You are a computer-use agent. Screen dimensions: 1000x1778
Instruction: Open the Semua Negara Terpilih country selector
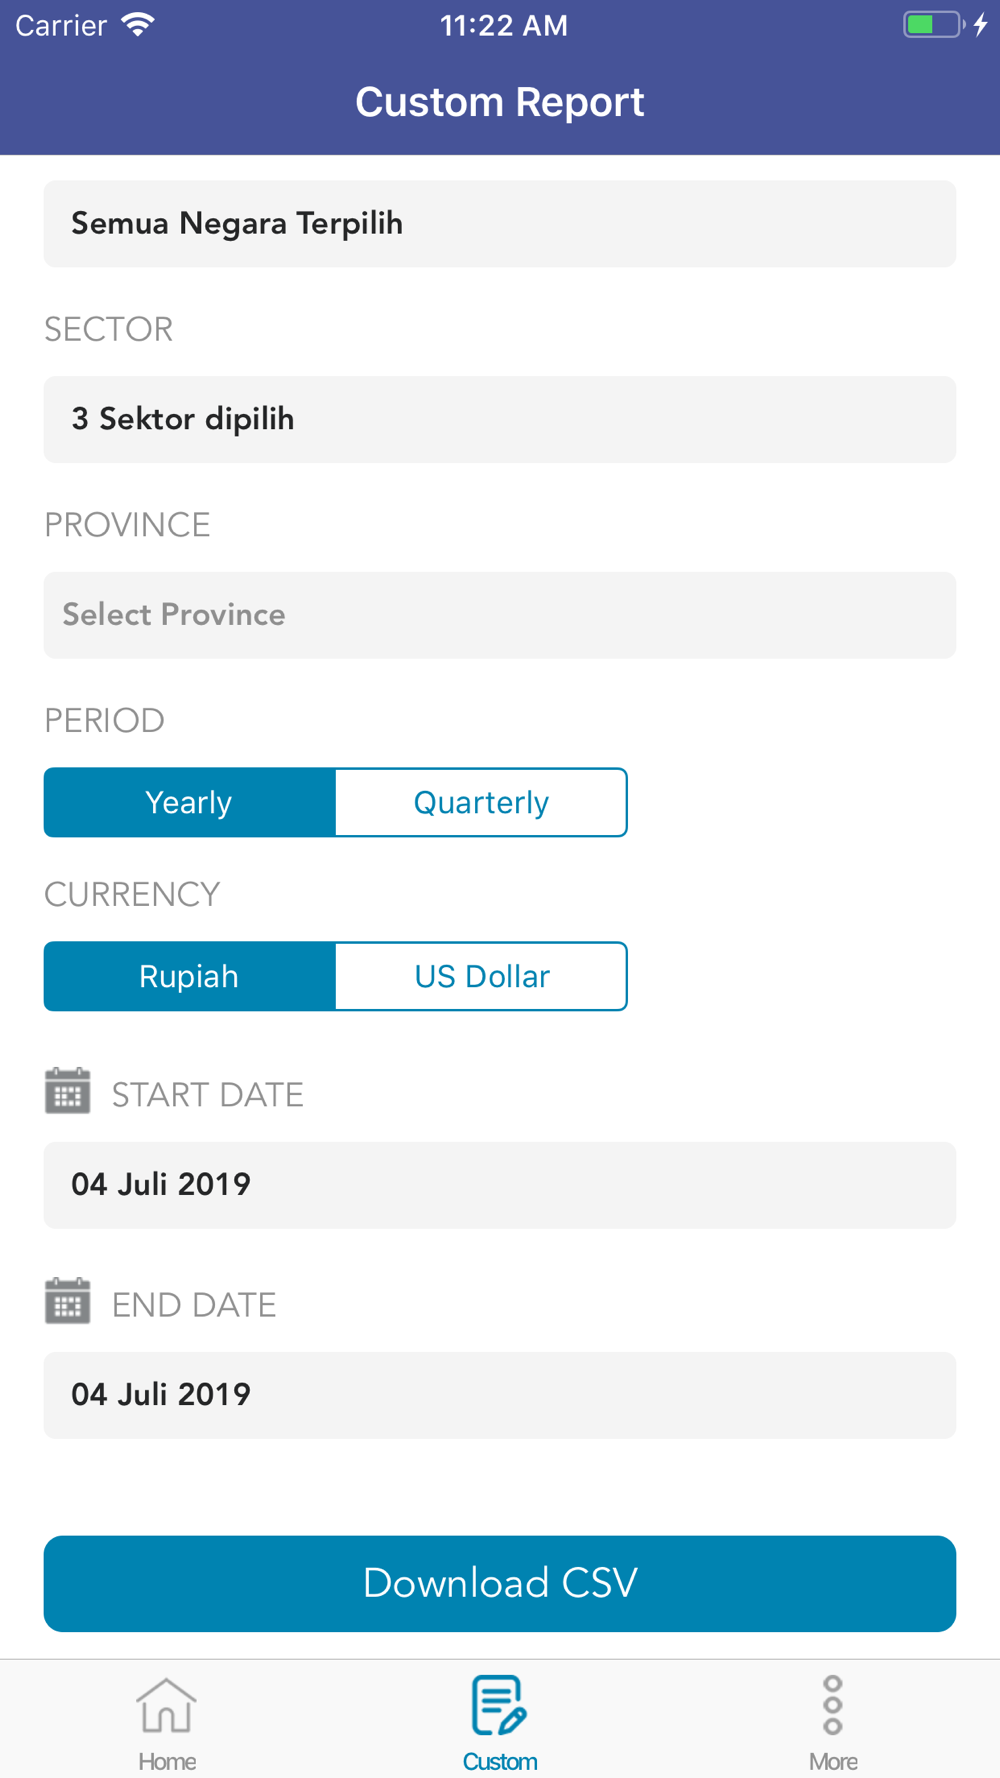click(500, 224)
